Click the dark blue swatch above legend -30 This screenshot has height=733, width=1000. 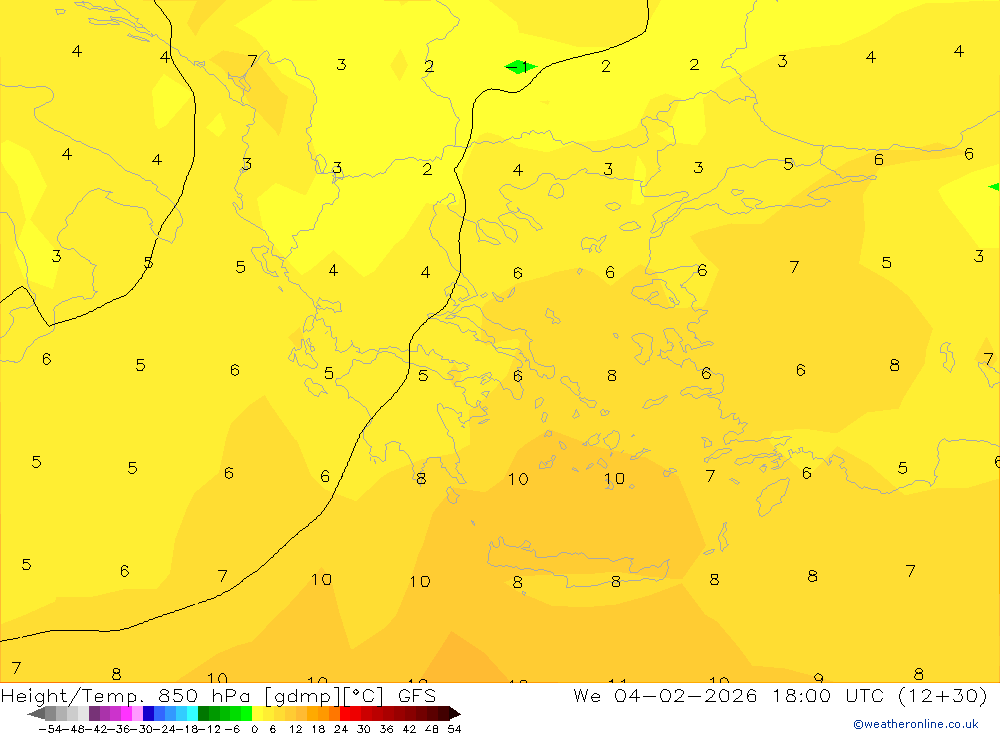pos(149,713)
